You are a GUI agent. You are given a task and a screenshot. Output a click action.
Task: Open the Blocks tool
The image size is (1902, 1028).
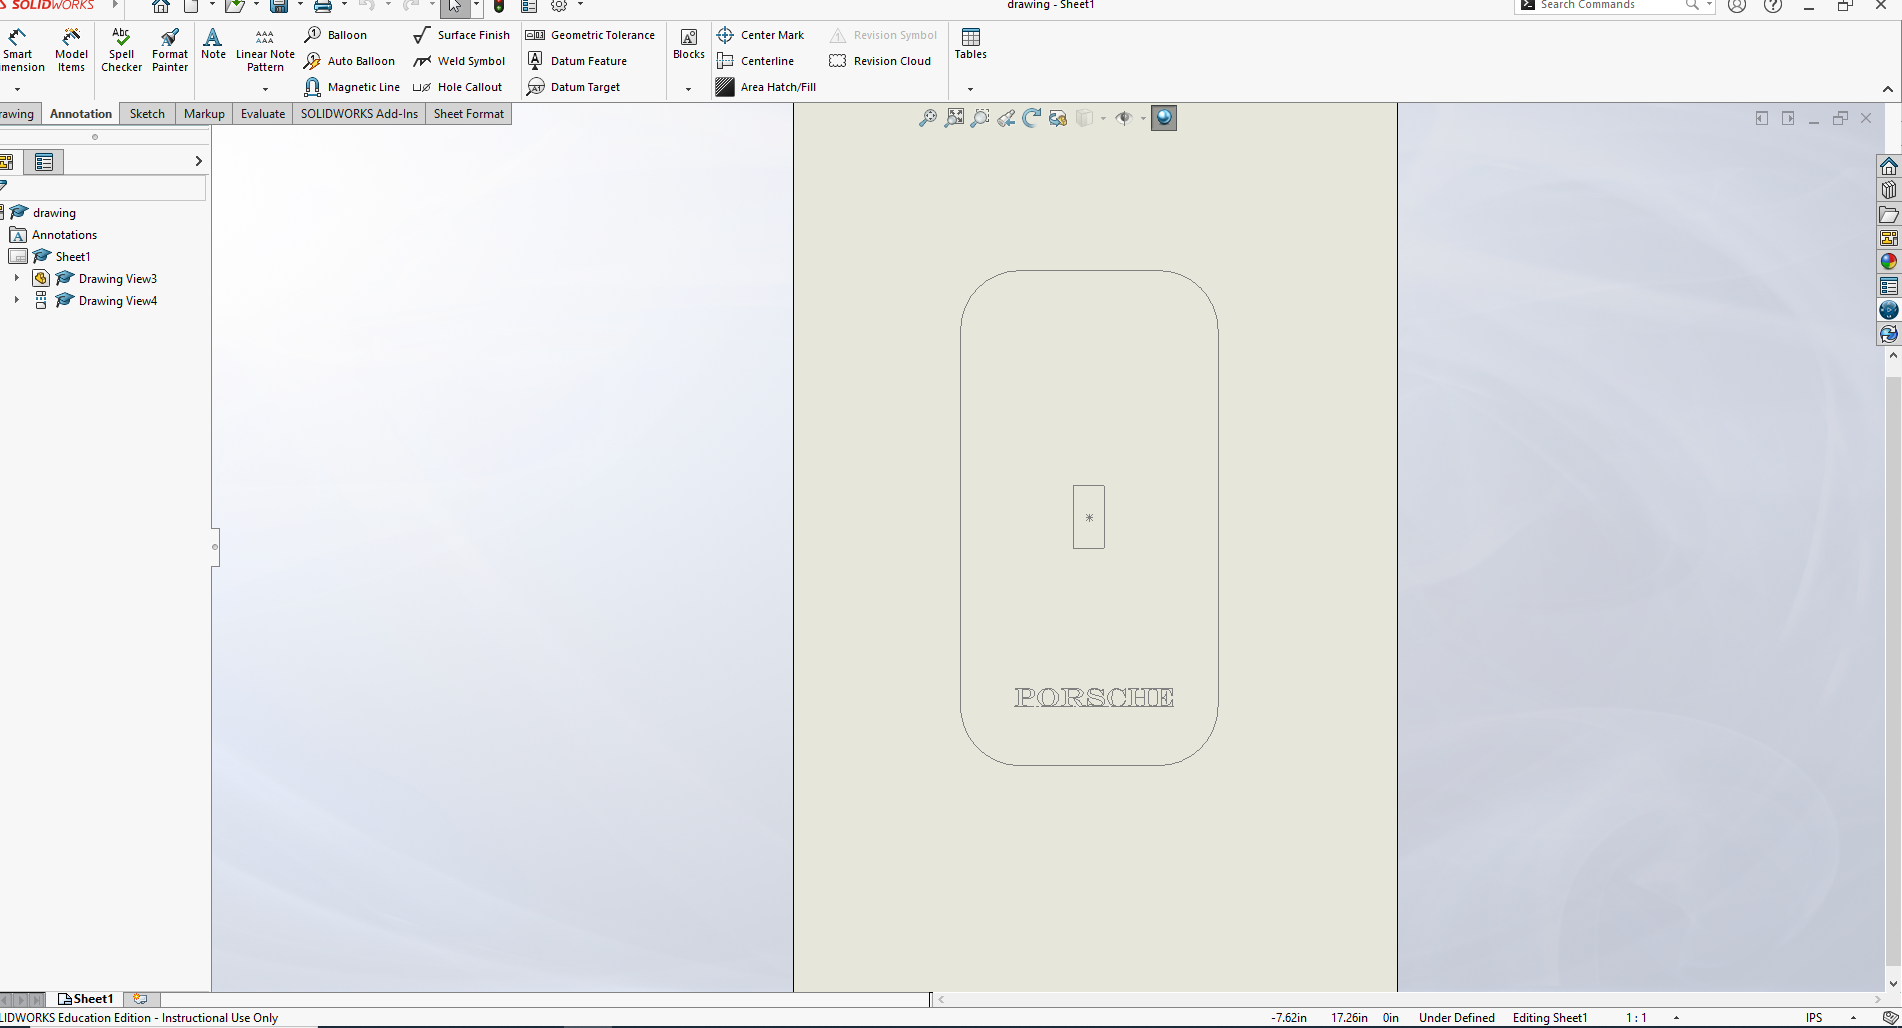click(689, 44)
